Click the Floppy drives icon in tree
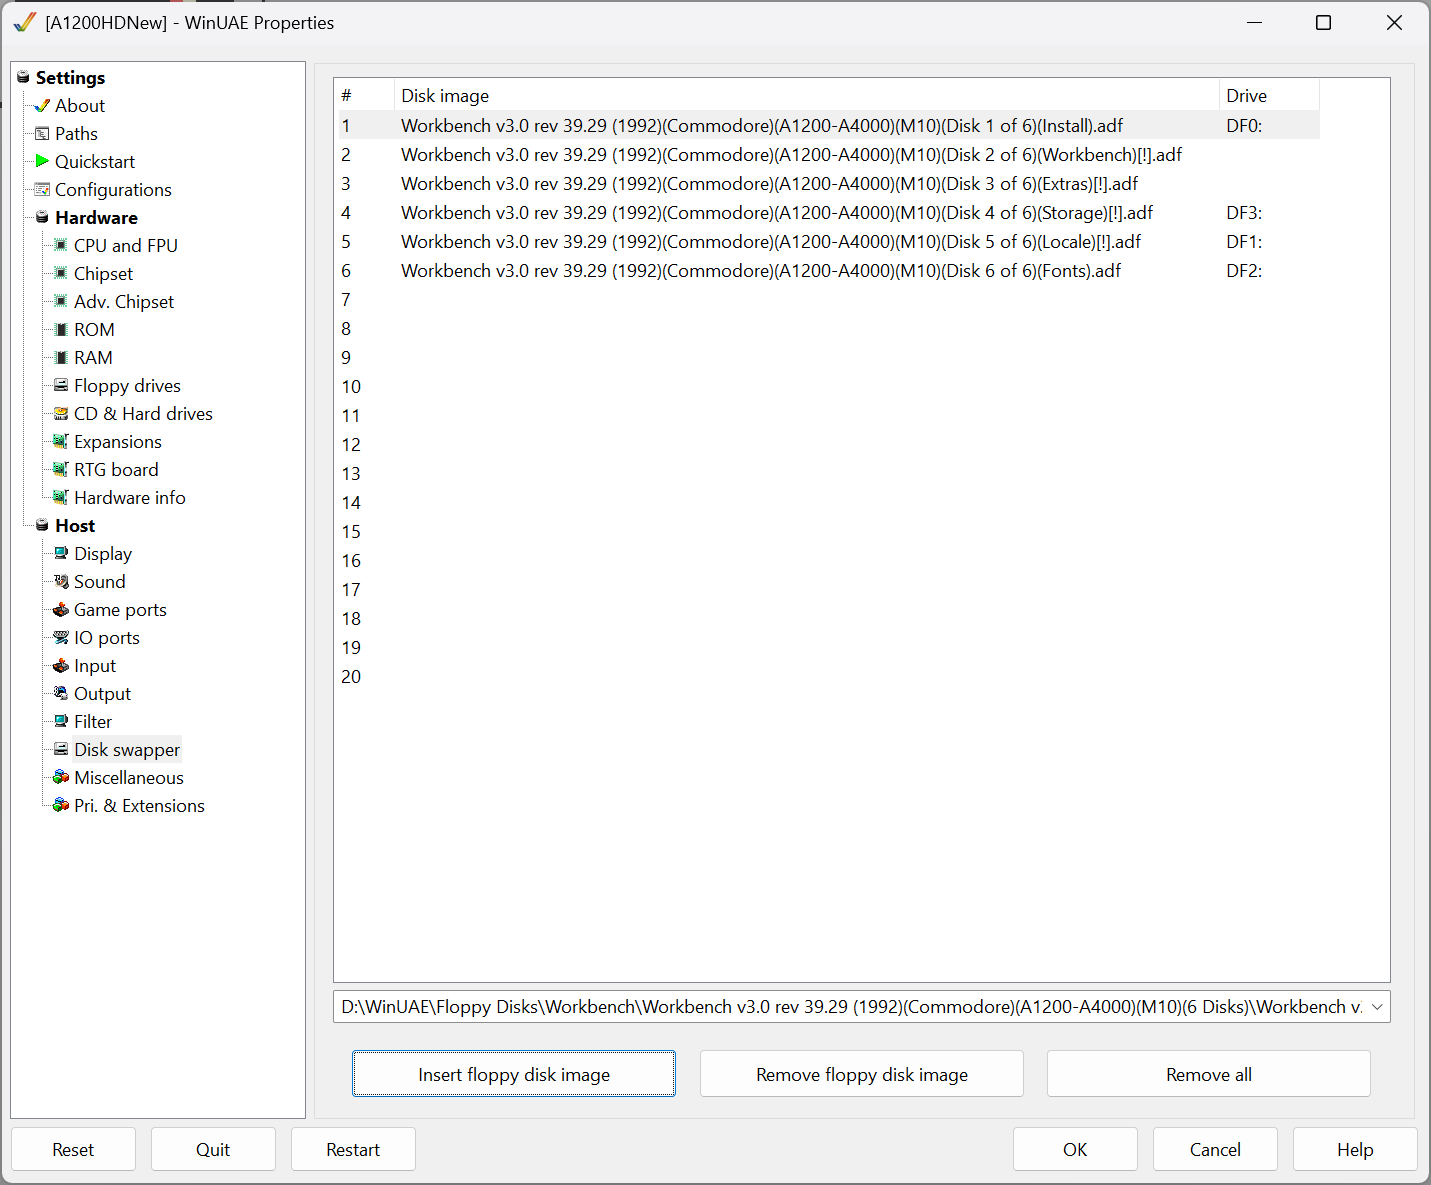Screen dimensions: 1431x1185 pos(61,385)
